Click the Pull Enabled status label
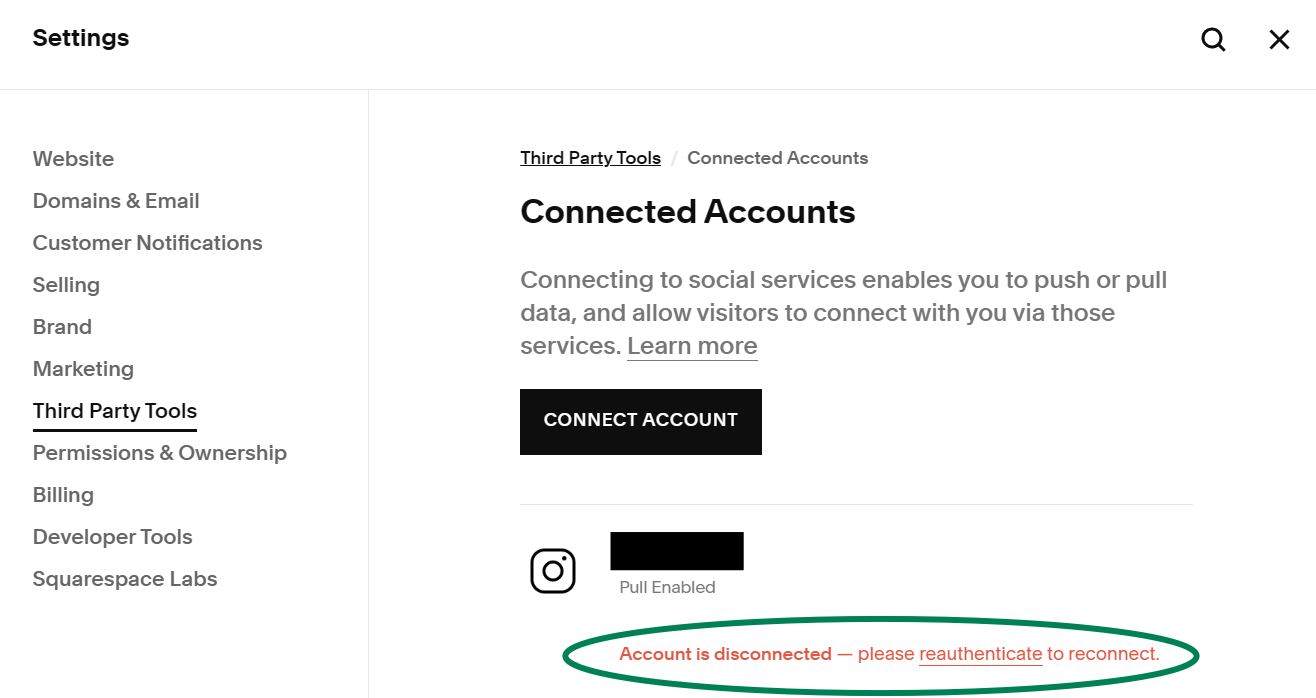Viewport: 1316px width, 698px height. click(667, 587)
